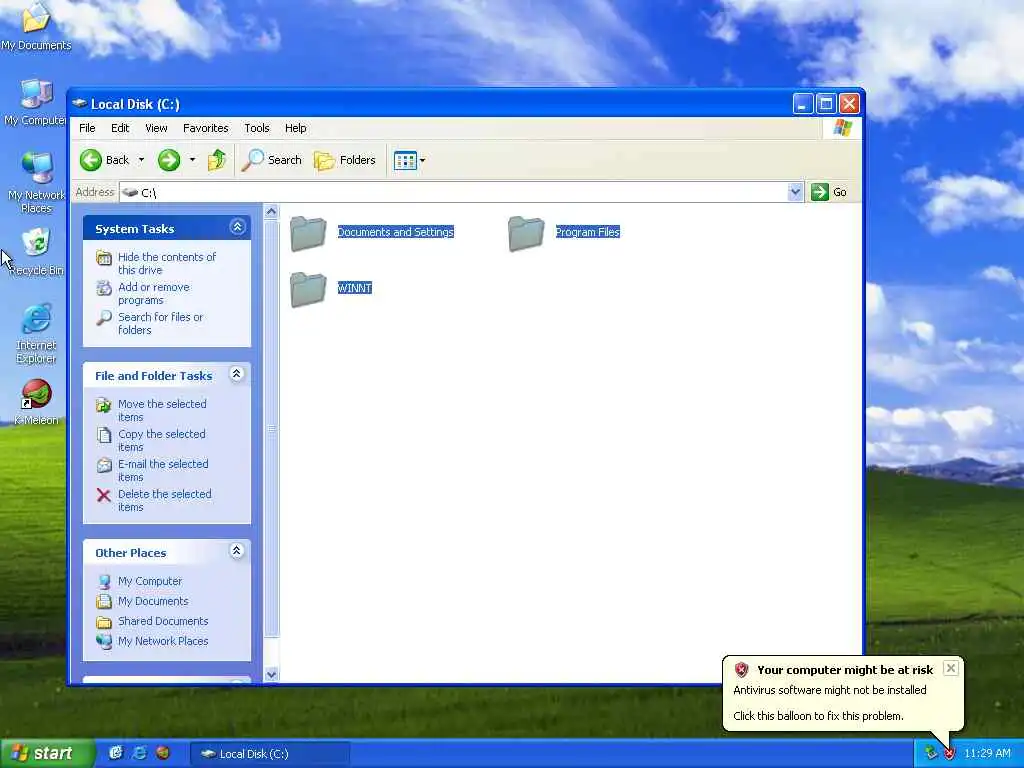The height and width of the screenshot is (768, 1024).
Task: Select the WINNT folder icon
Action: click(308, 289)
